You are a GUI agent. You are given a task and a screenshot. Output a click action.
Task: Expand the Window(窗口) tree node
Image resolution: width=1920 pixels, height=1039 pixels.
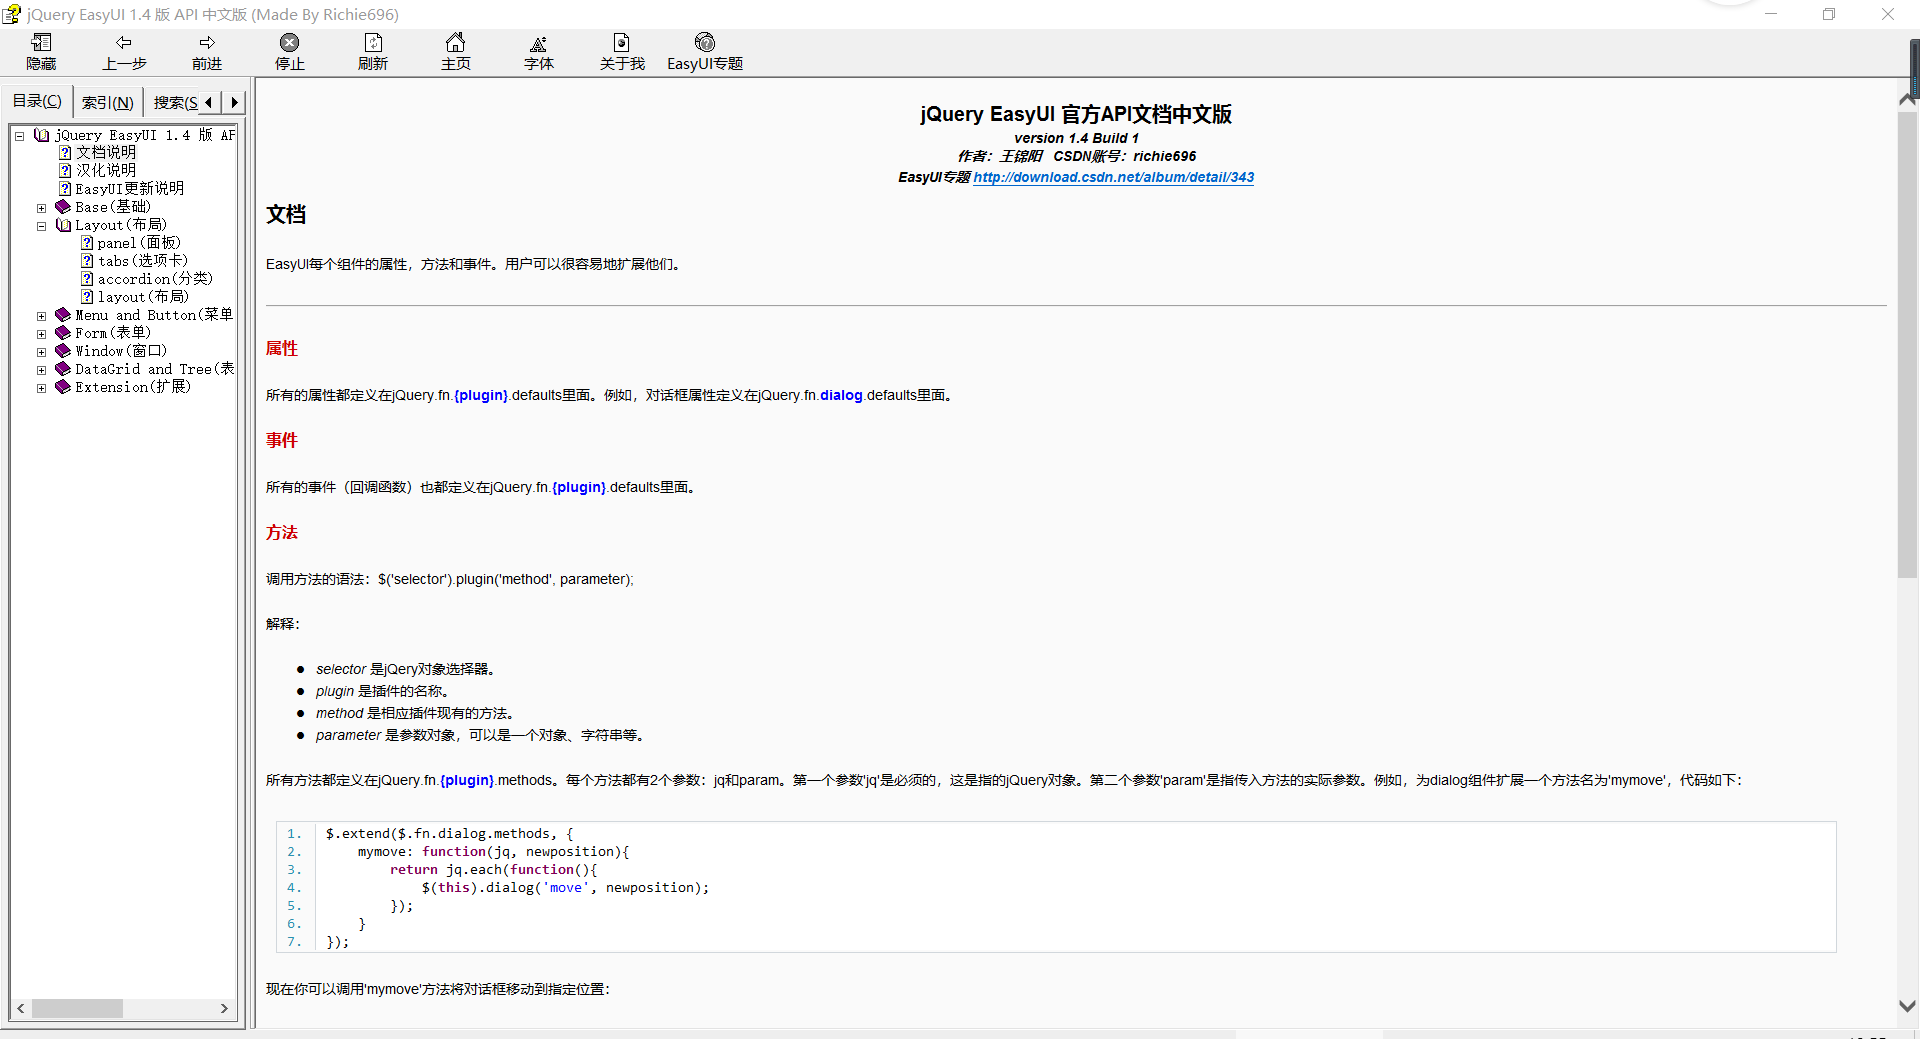pyautogui.click(x=41, y=352)
